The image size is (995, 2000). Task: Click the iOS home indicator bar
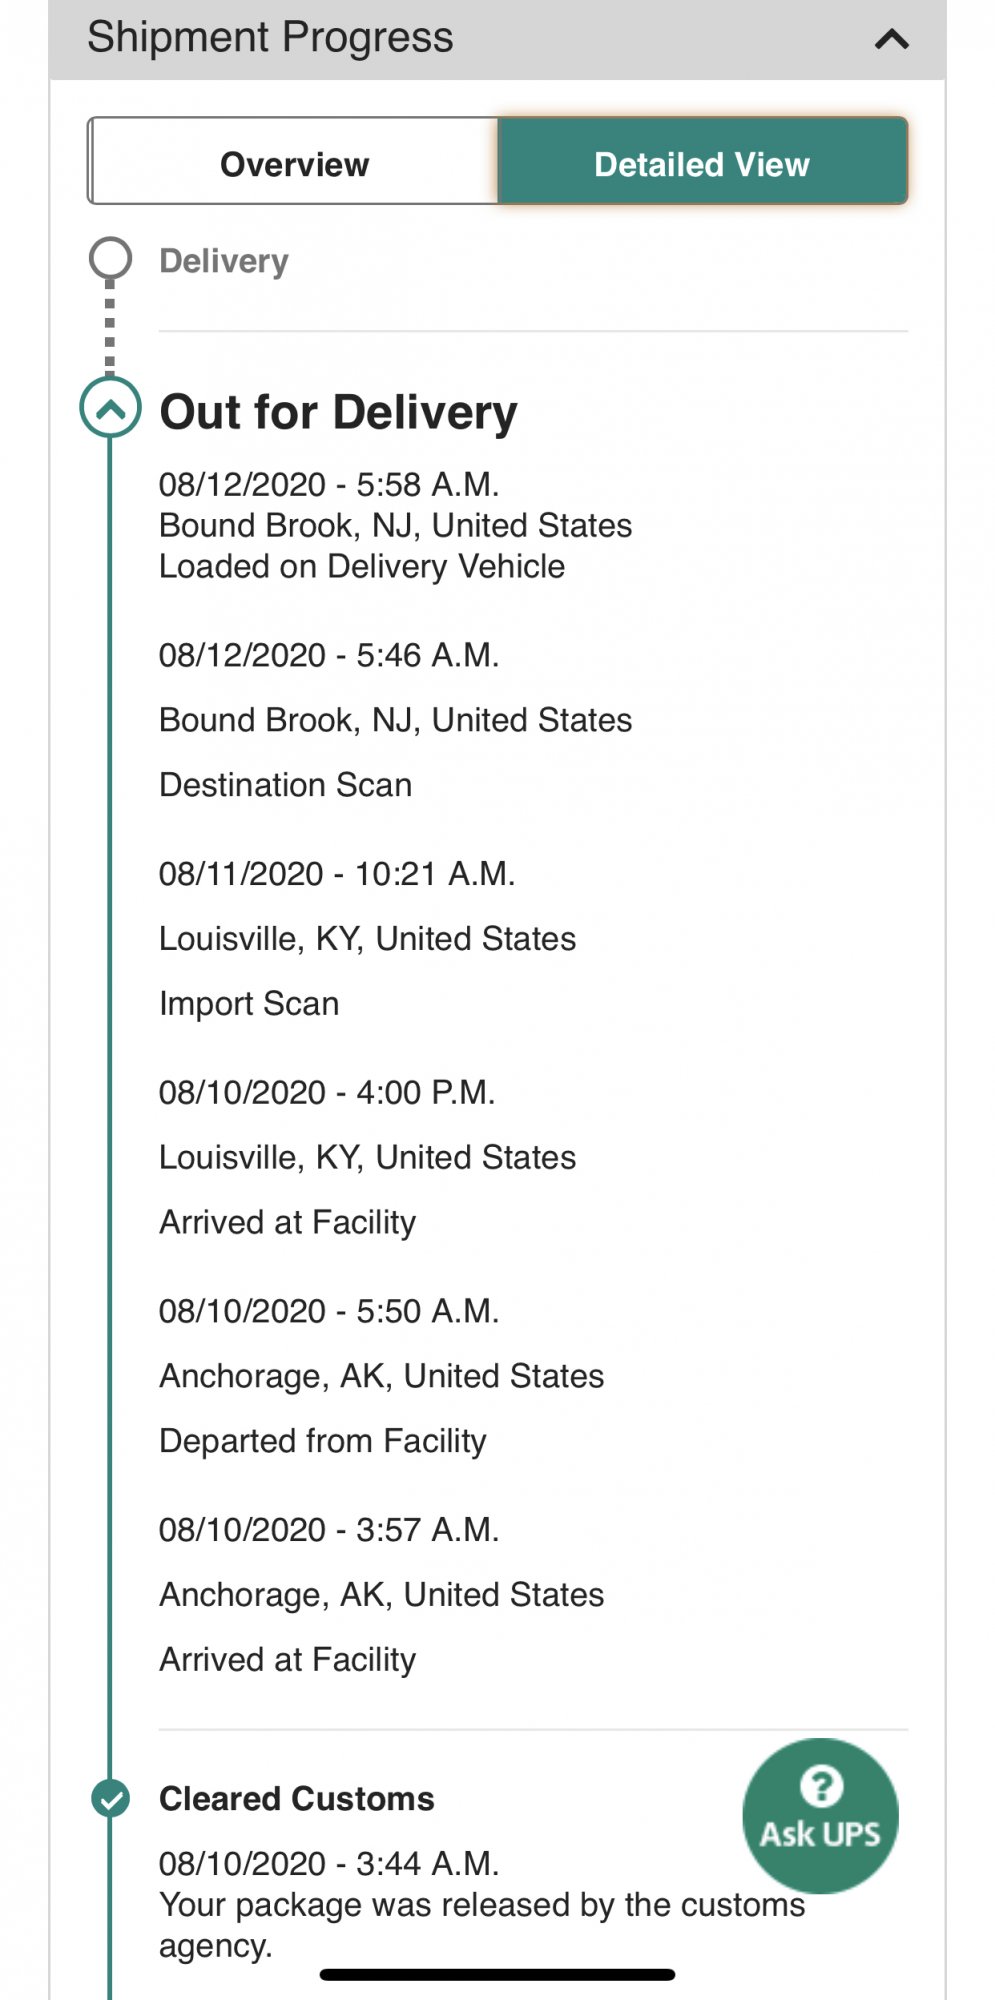tap(497, 1975)
